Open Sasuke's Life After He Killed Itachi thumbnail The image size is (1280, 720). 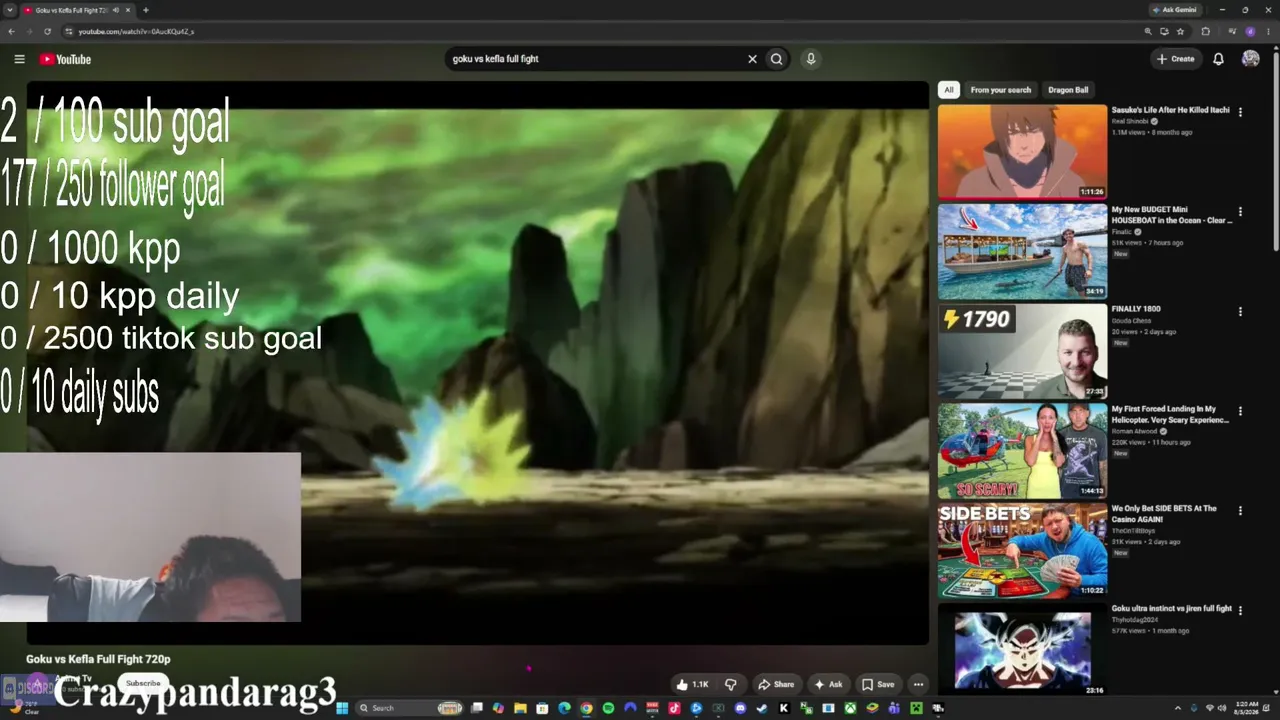[x=1022, y=152]
